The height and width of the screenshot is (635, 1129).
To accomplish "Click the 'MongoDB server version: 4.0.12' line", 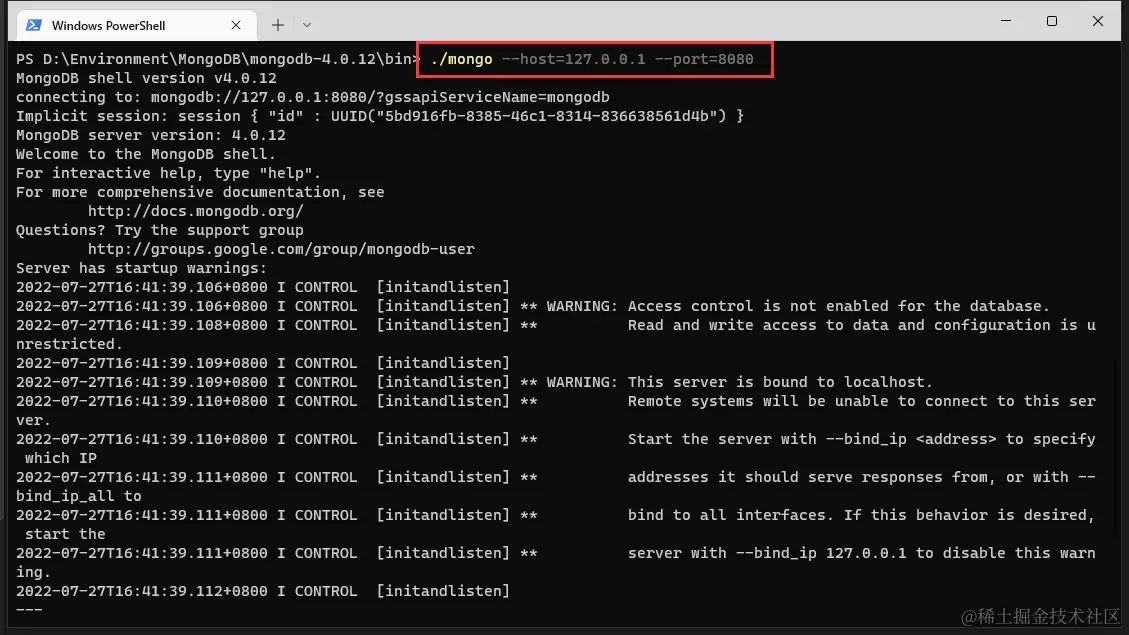I will tap(150, 135).
